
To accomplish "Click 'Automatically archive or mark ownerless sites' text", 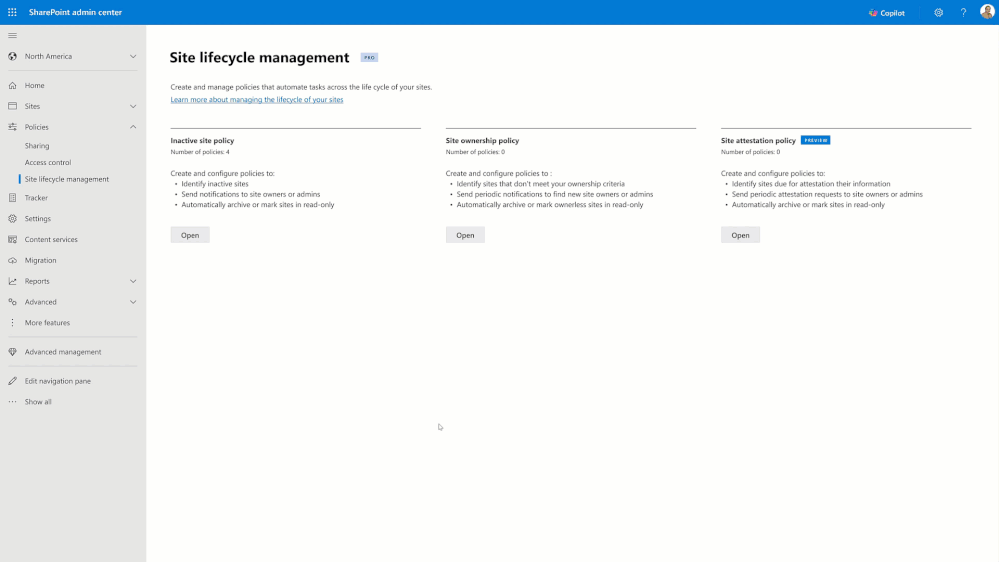I will tap(550, 205).
